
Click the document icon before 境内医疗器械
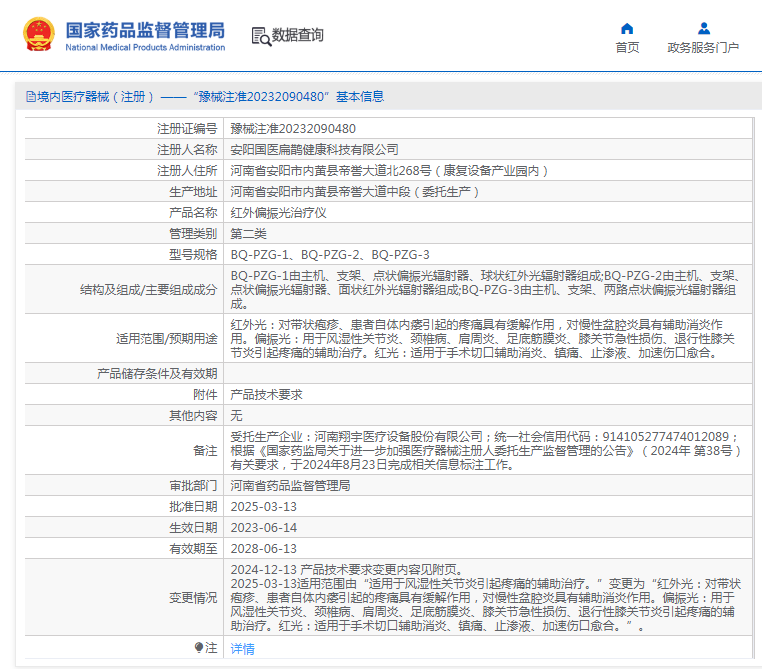pos(31,97)
